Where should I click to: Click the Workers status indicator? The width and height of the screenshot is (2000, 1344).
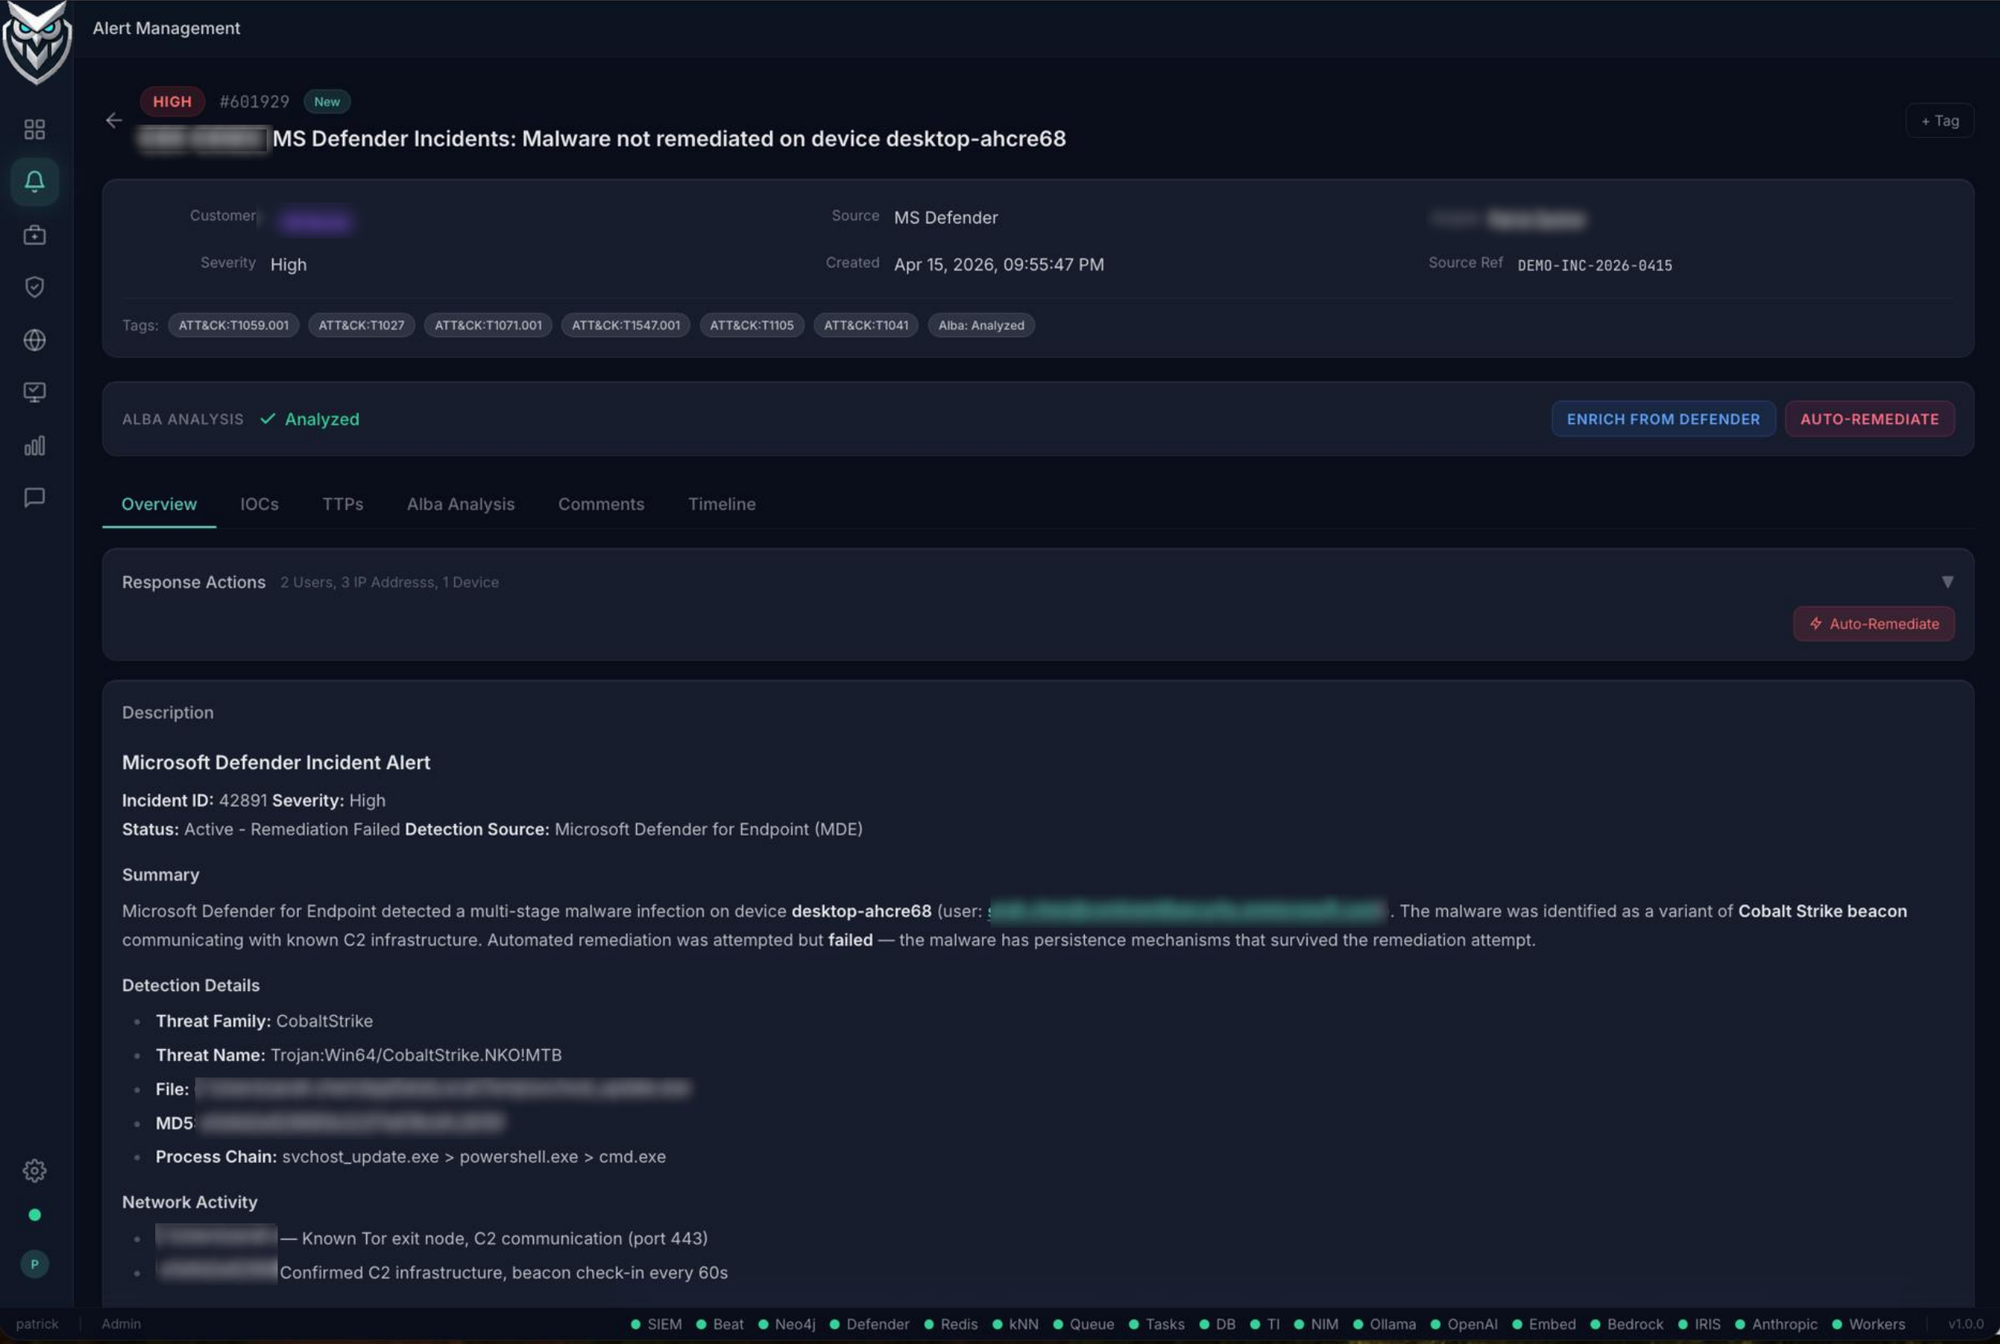tap(1868, 1324)
